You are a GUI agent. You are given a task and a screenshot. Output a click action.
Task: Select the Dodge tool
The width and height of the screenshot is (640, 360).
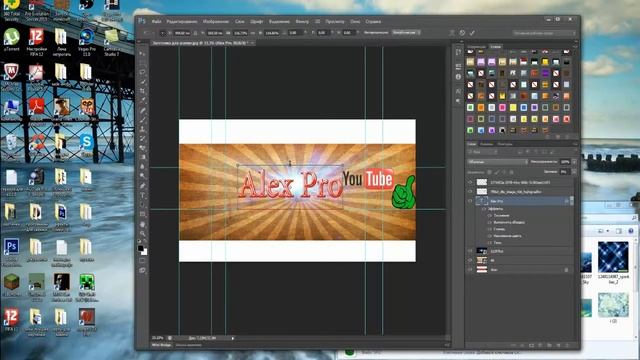[x=142, y=176]
